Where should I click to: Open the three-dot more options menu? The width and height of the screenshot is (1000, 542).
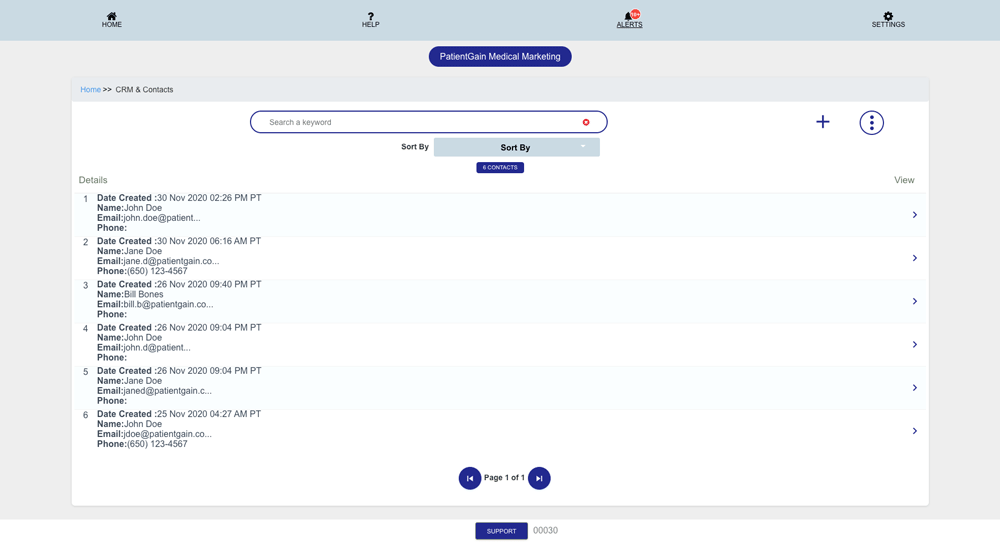click(871, 122)
